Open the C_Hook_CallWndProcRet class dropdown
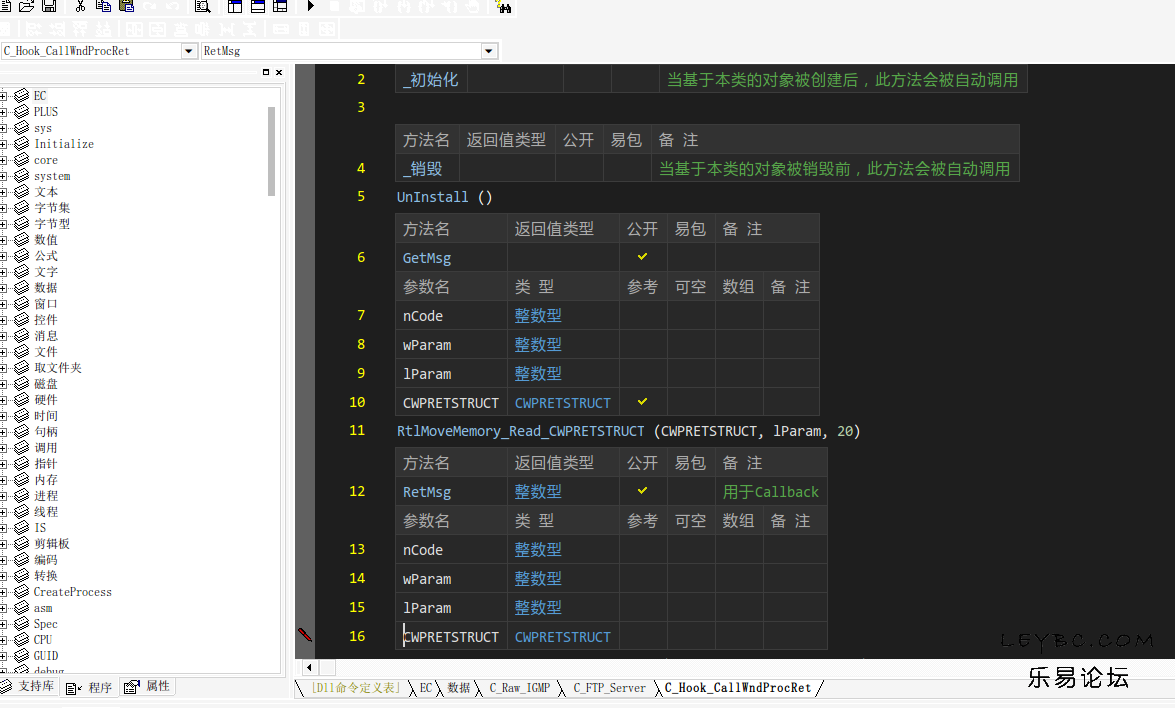This screenshot has height=708, width=1175. click(188, 51)
